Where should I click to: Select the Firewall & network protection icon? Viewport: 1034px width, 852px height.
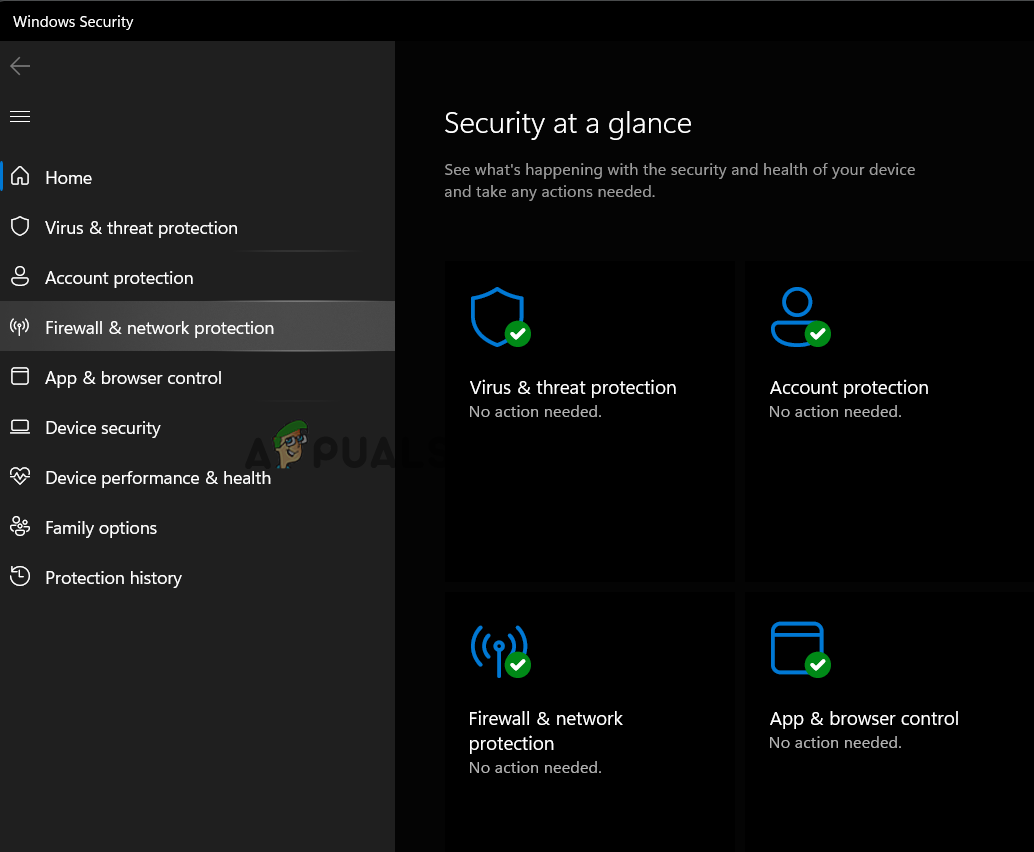click(20, 327)
